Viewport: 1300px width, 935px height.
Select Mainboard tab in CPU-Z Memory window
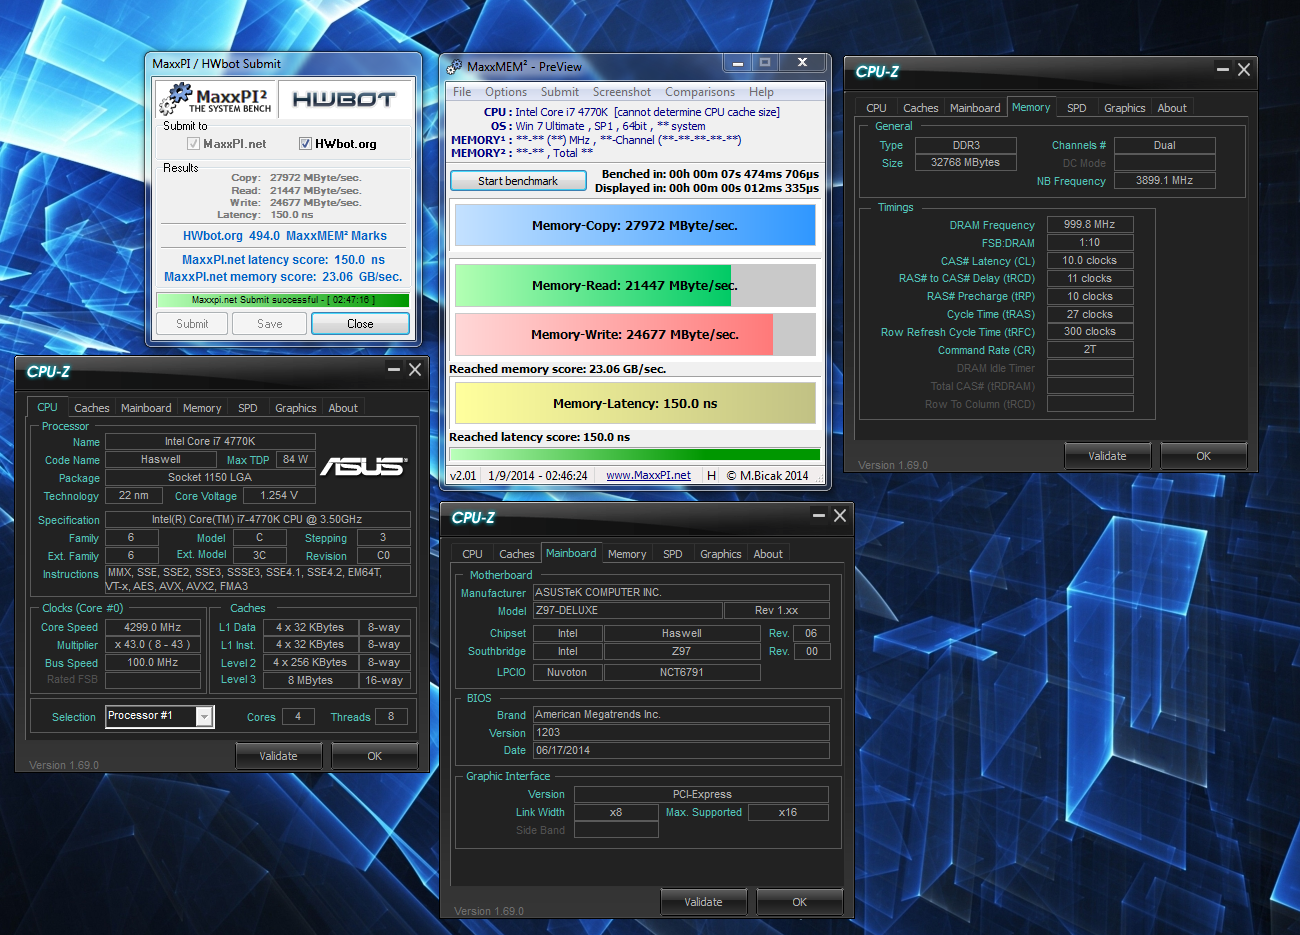coord(975,108)
